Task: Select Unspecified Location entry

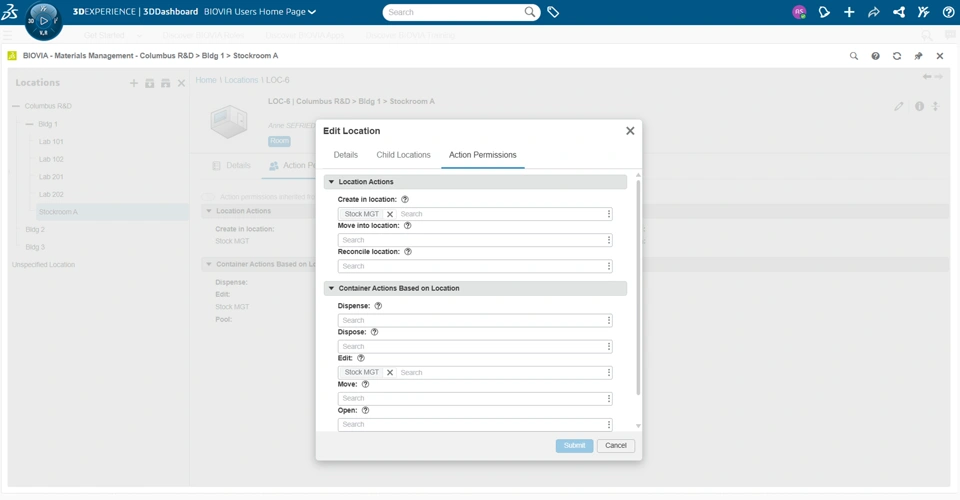Action: pos(43,265)
